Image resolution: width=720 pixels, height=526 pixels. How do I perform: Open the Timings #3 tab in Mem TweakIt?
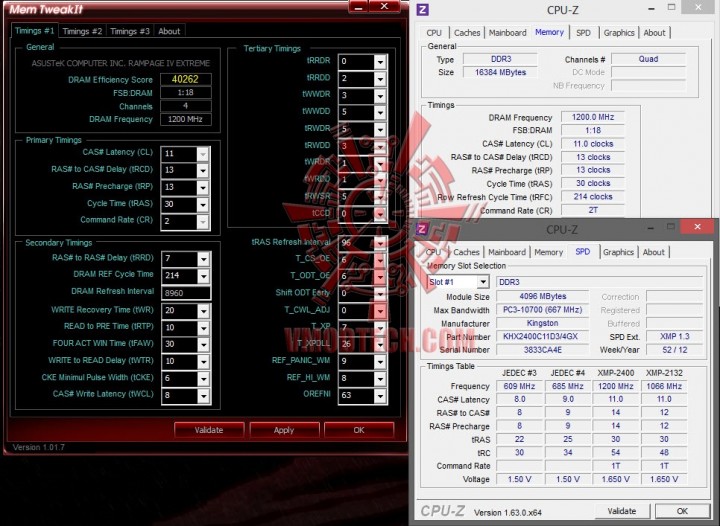(x=130, y=31)
